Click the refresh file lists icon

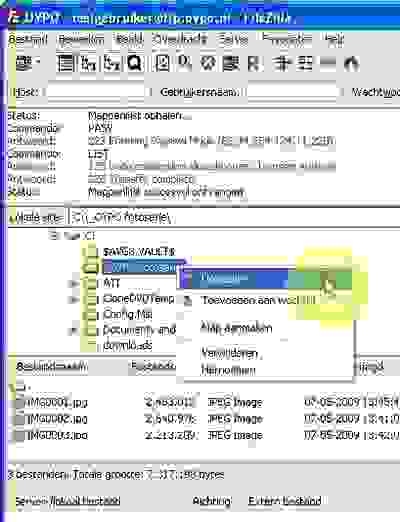pos(163,63)
